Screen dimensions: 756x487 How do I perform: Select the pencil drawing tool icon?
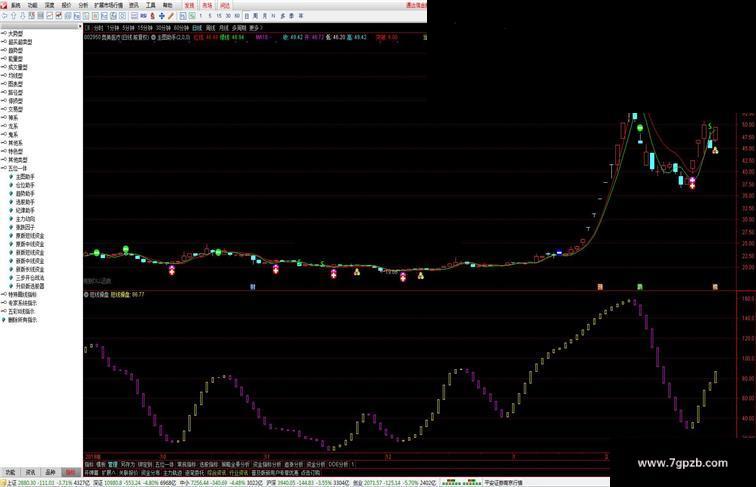point(171,16)
